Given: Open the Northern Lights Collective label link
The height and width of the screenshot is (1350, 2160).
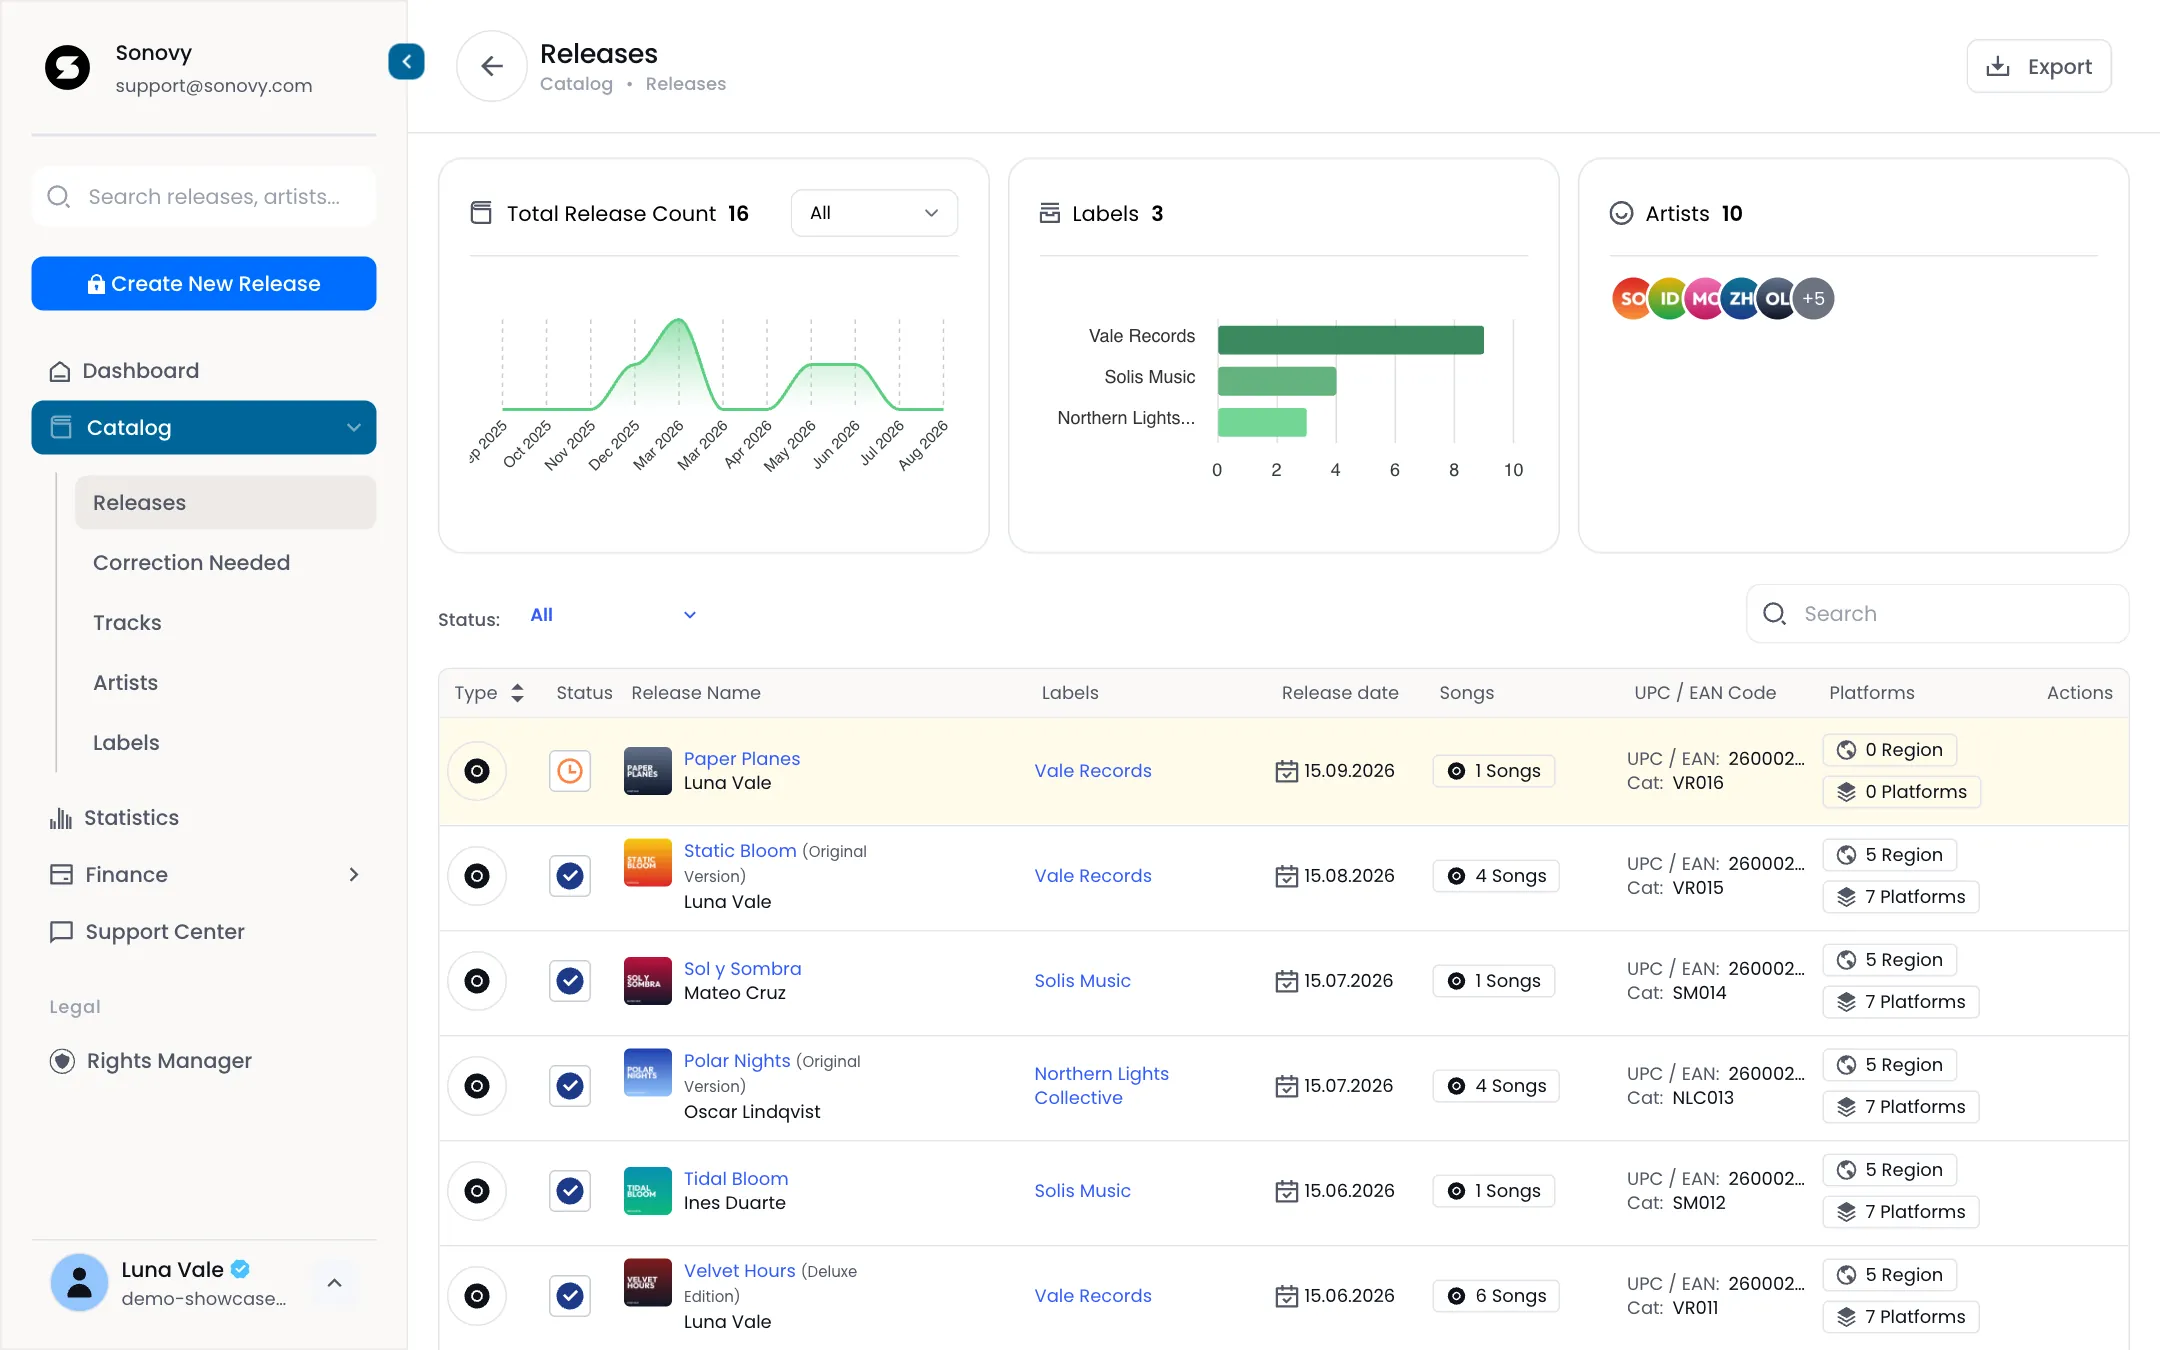Looking at the screenshot, I should pos(1101,1086).
